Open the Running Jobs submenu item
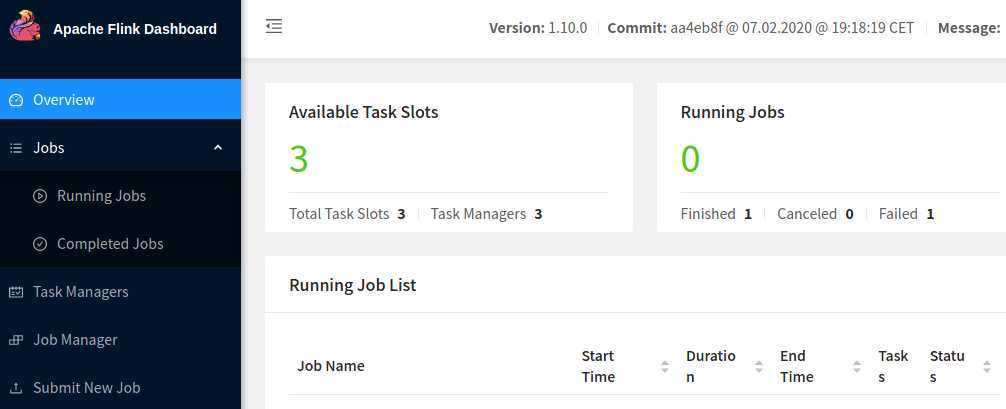The image size is (1006, 409). (x=101, y=196)
